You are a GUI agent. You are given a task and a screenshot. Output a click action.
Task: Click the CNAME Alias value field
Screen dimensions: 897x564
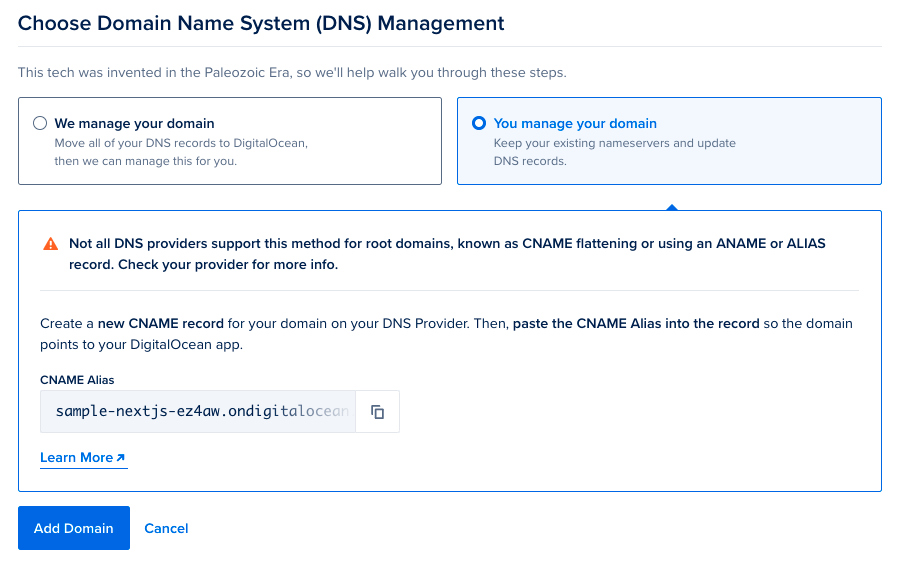tap(198, 412)
